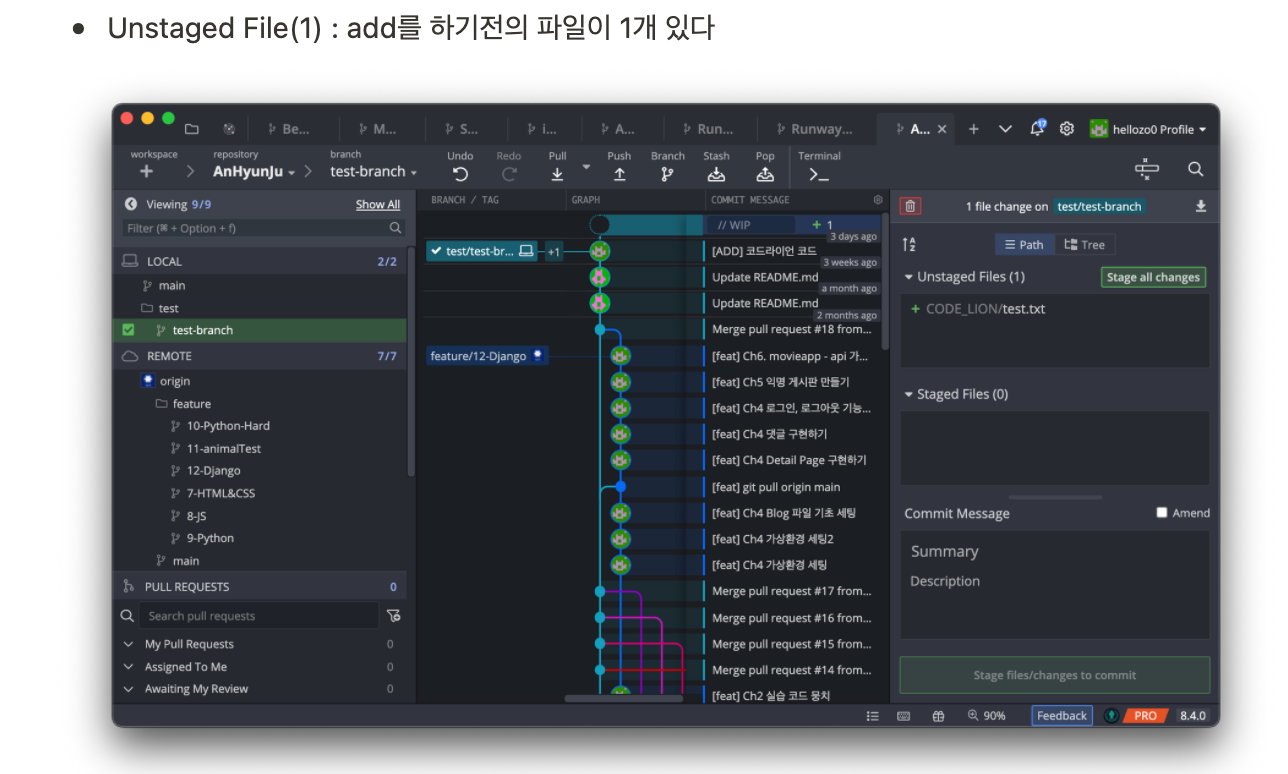Select commit '[feat] git pull origin main'
Viewport: 1288px width, 774px height.
[x=776, y=487]
